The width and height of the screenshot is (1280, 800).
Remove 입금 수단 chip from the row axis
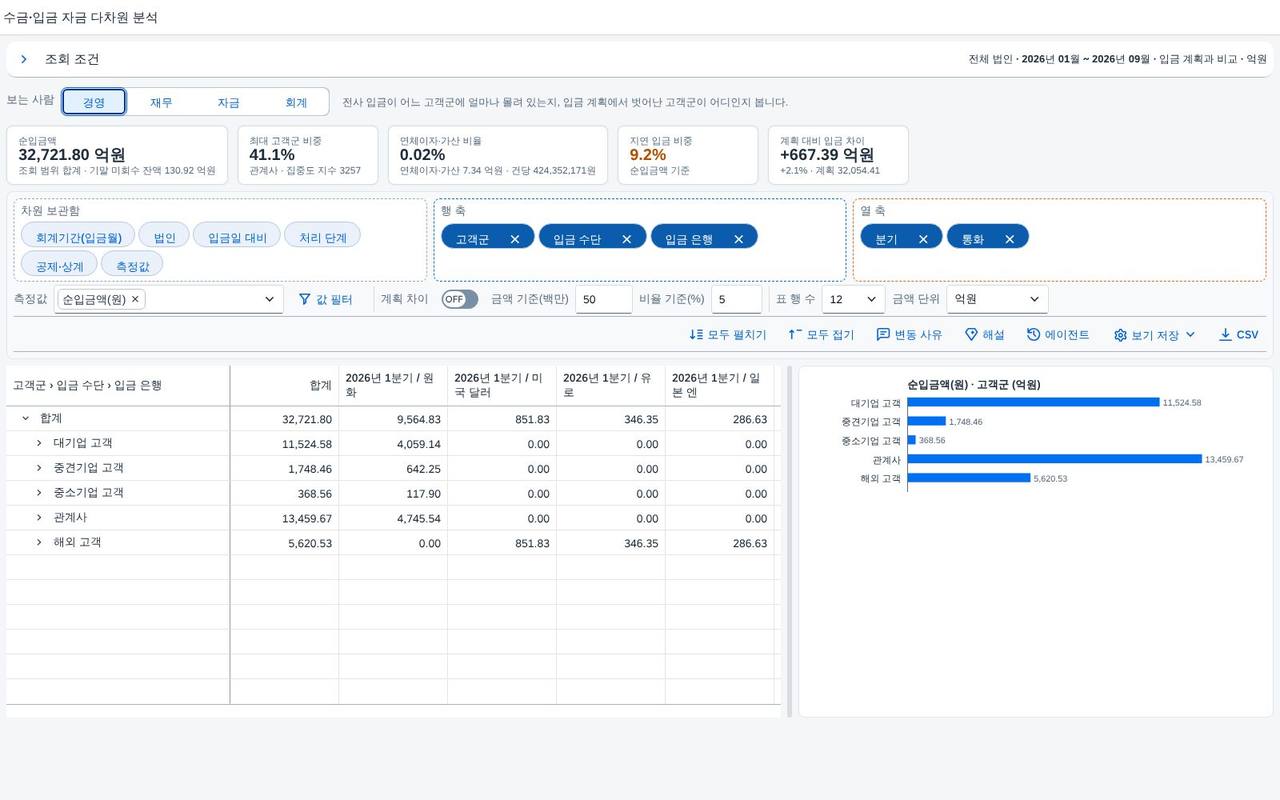click(x=627, y=239)
